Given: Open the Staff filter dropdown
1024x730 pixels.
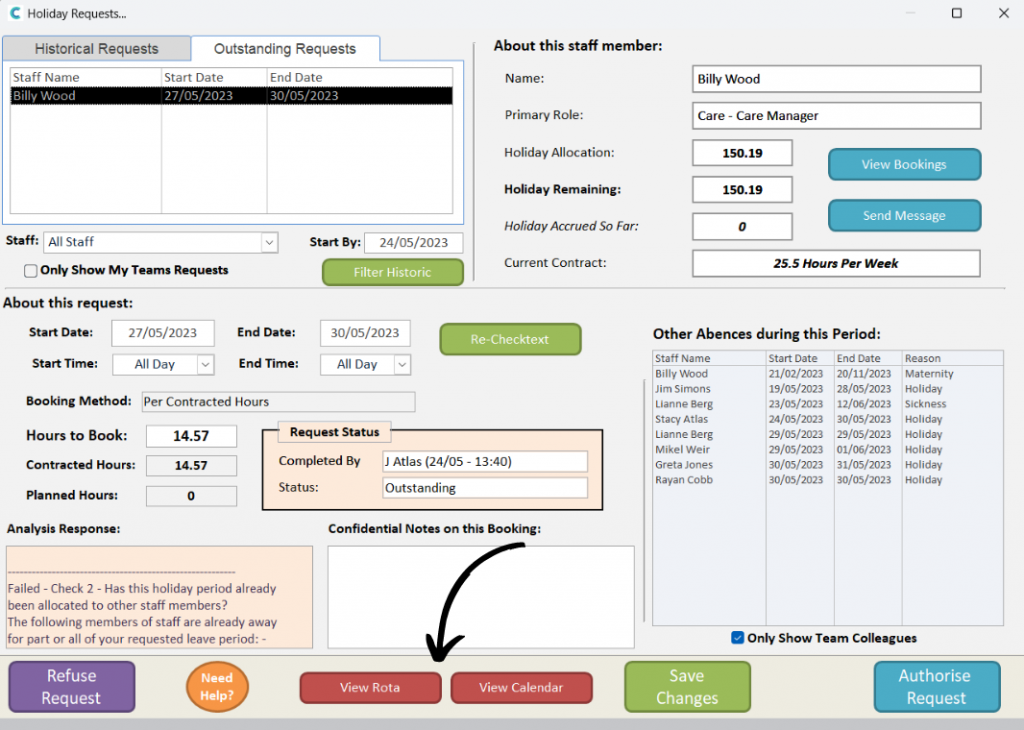Looking at the screenshot, I should 268,242.
